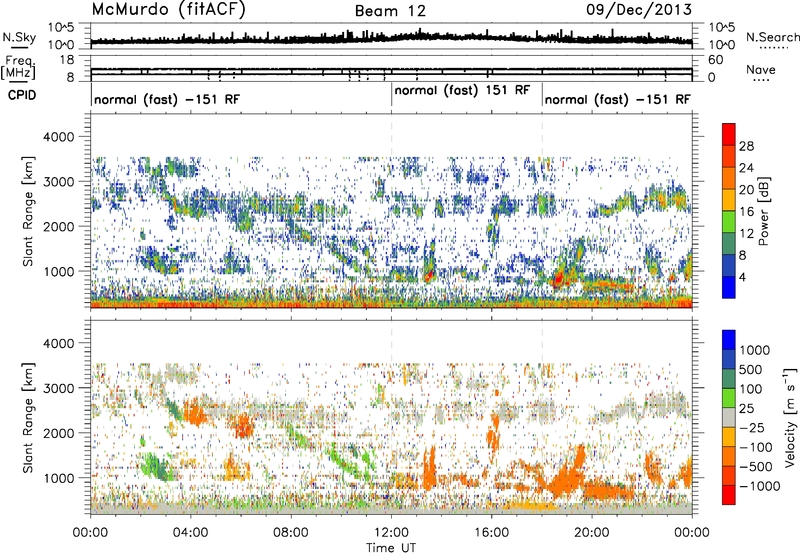Click the 'Time UT' axis title
Viewport: 800px width, 554px height.
click(x=391, y=548)
